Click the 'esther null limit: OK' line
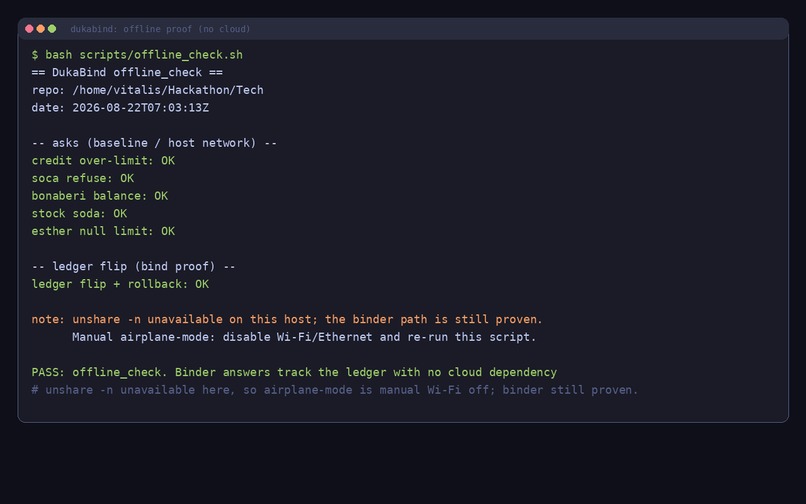806x504 pixels. [103, 231]
